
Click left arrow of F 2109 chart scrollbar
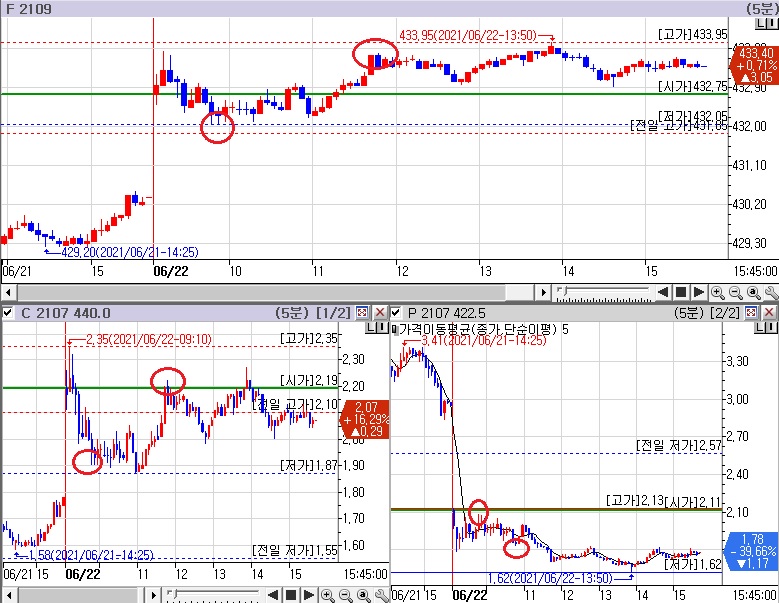point(8,292)
